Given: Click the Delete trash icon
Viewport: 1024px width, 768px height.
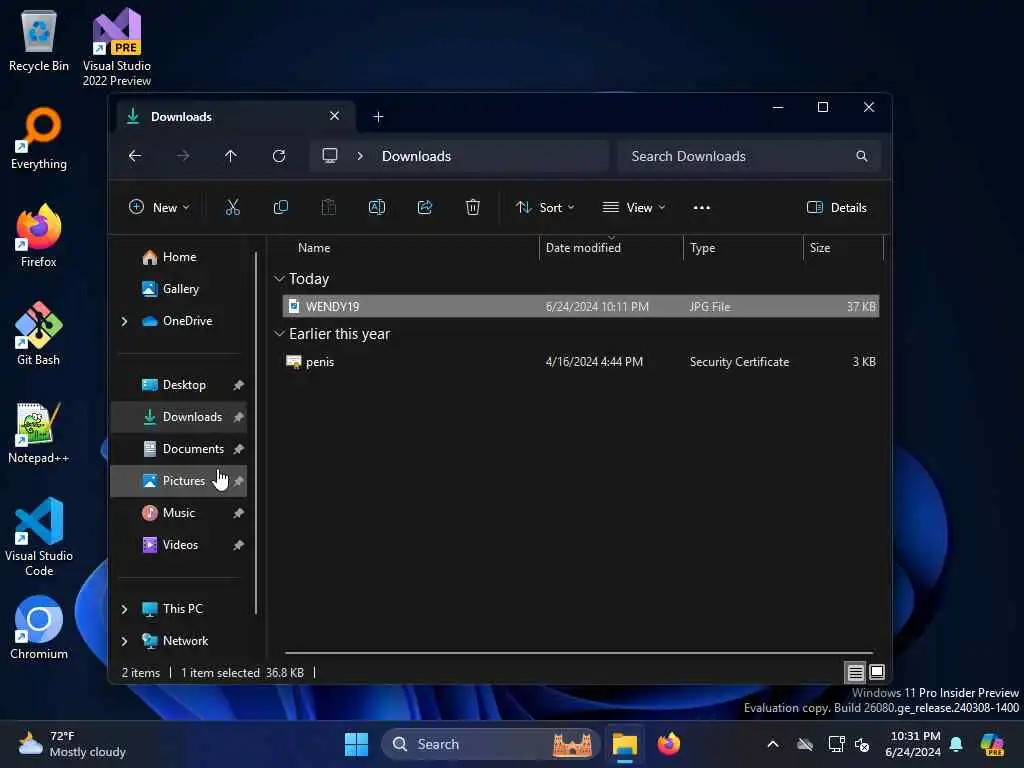Looking at the screenshot, I should (473, 208).
